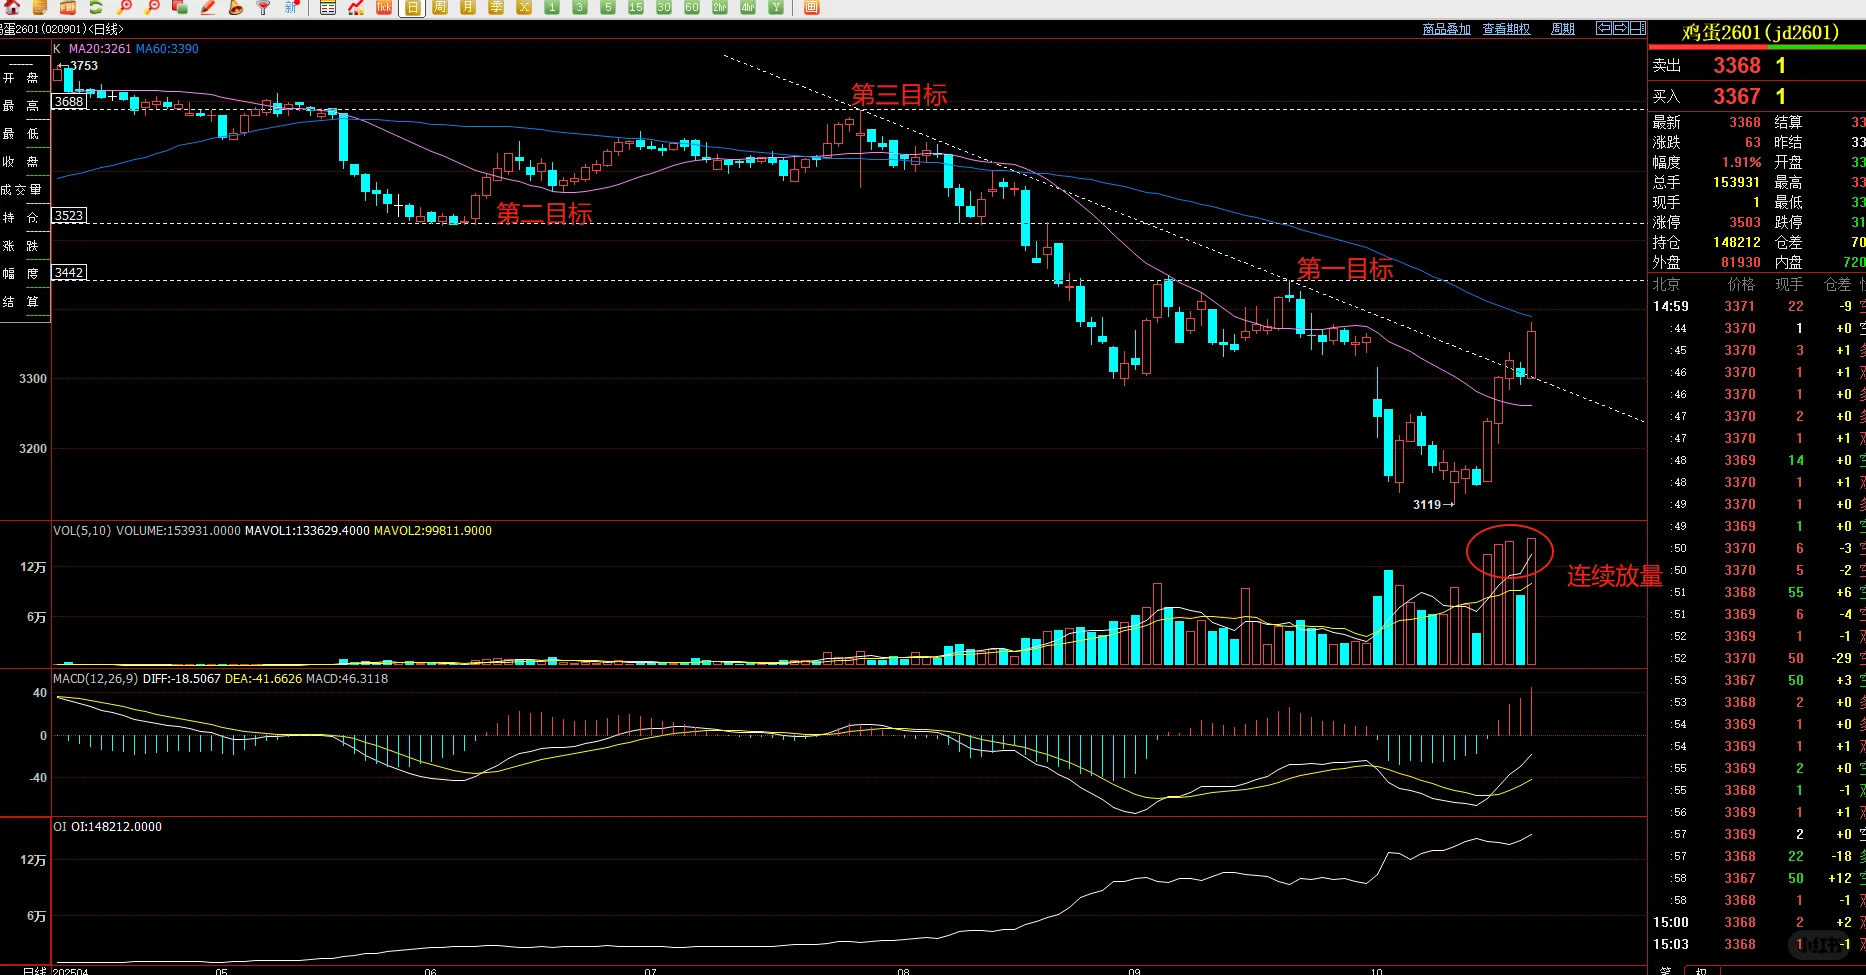Select the 3523 price line label
Screen dimensions: 1866x975
pos(69,216)
